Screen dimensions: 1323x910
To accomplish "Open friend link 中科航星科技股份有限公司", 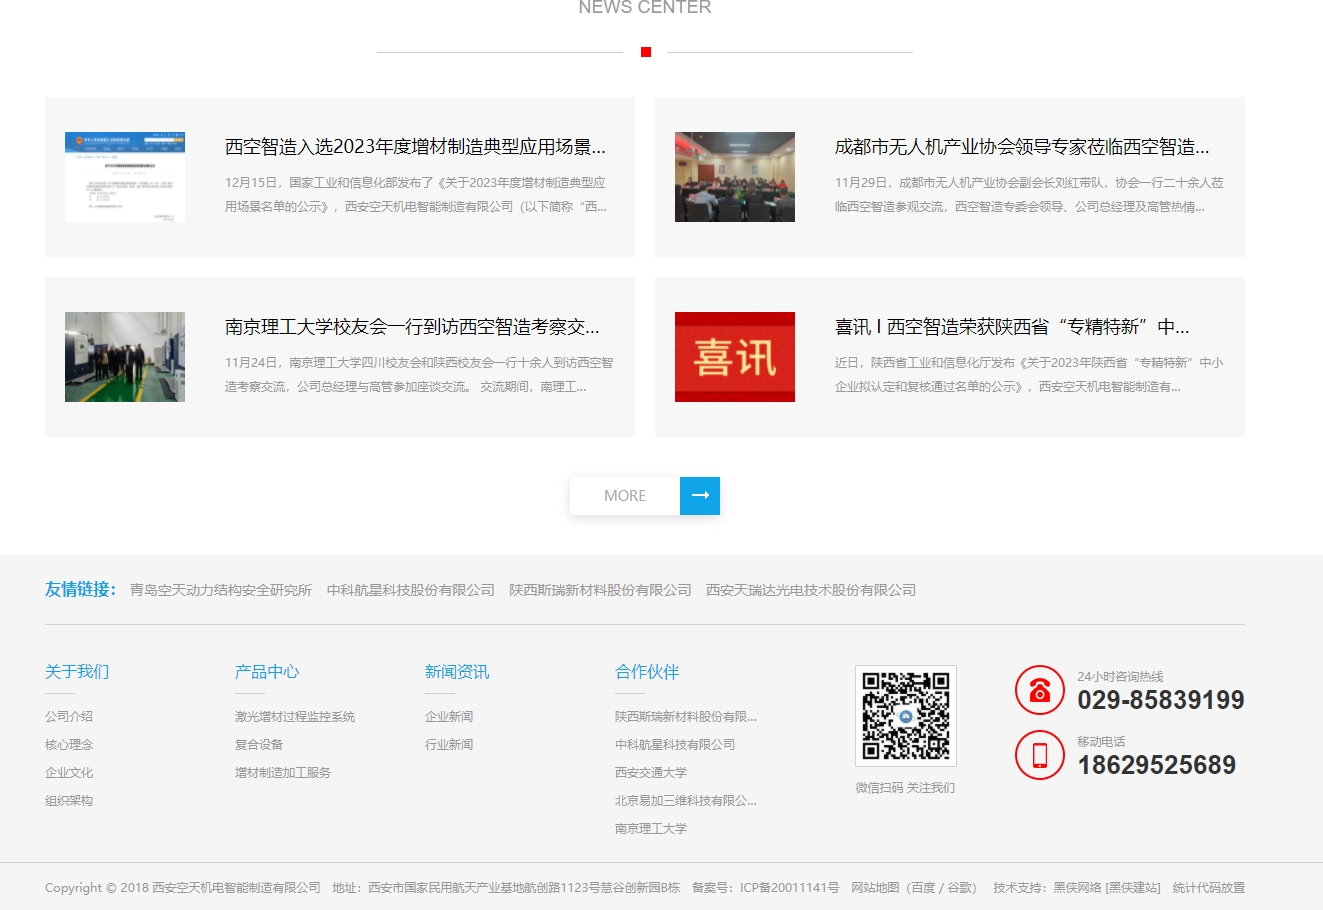I will 410,590.
